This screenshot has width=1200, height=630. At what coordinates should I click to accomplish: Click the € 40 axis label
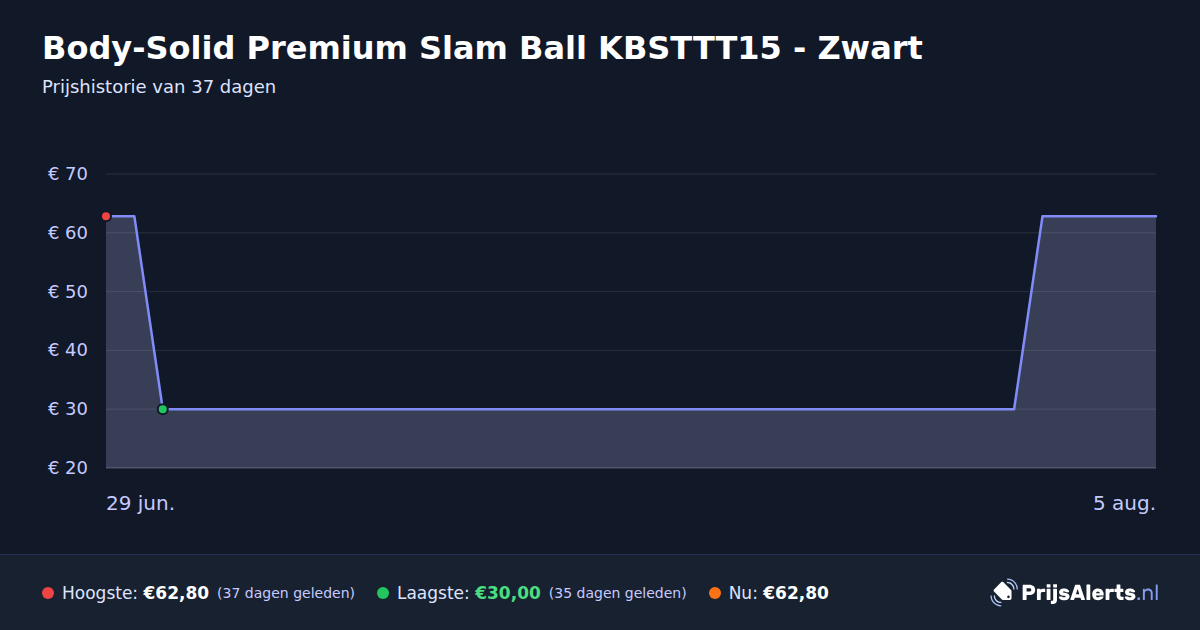click(68, 350)
